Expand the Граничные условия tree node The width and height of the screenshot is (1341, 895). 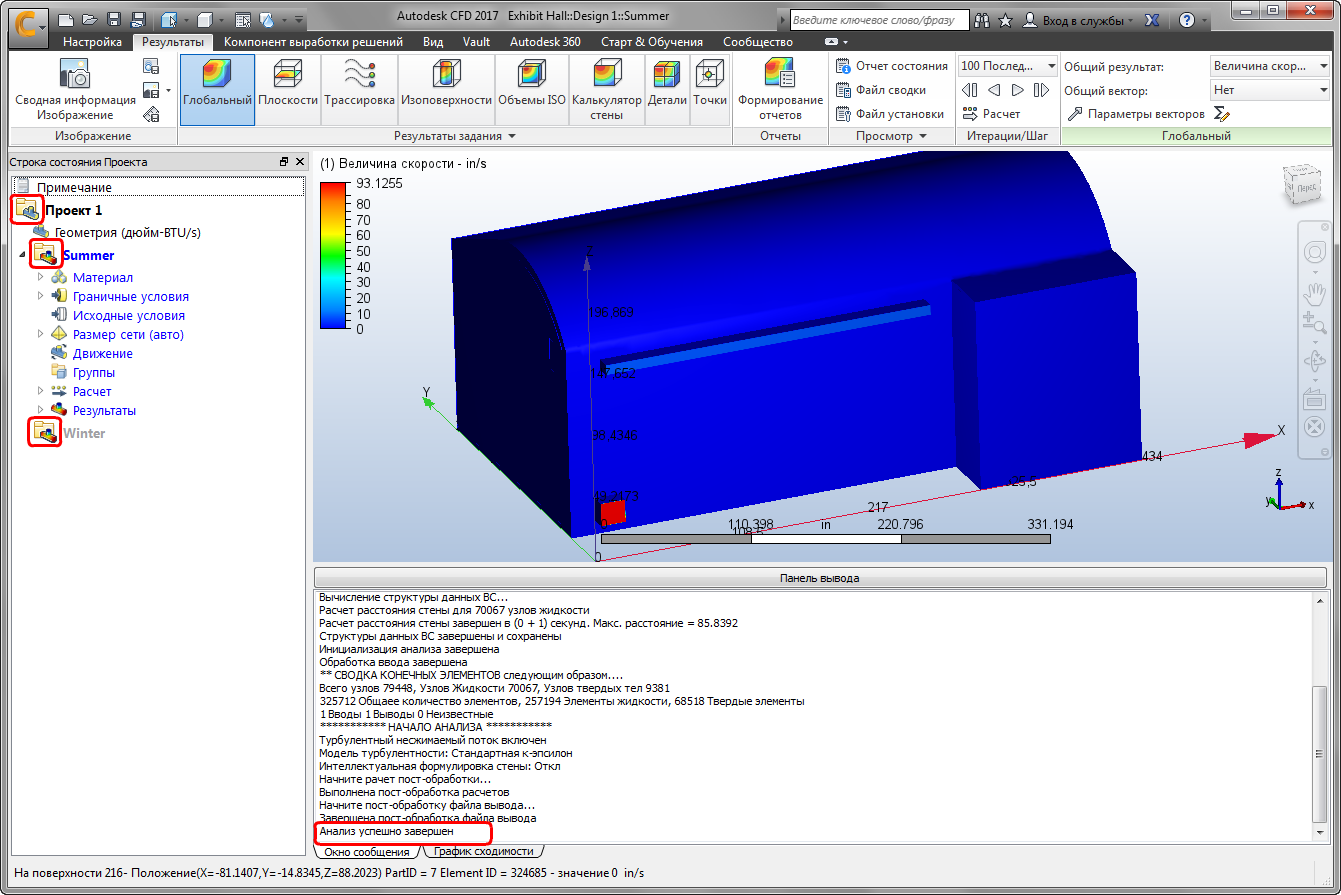[41, 296]
